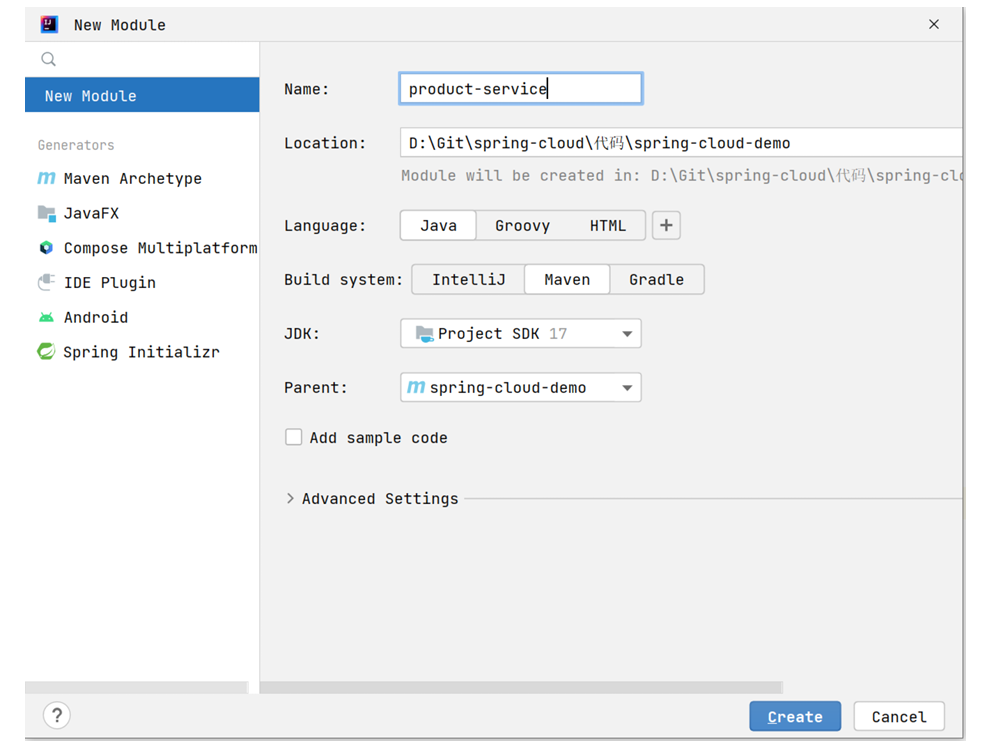The image size is (982, 756).
Task: Click the JavaFX folder icon
Action: [46, 214]
